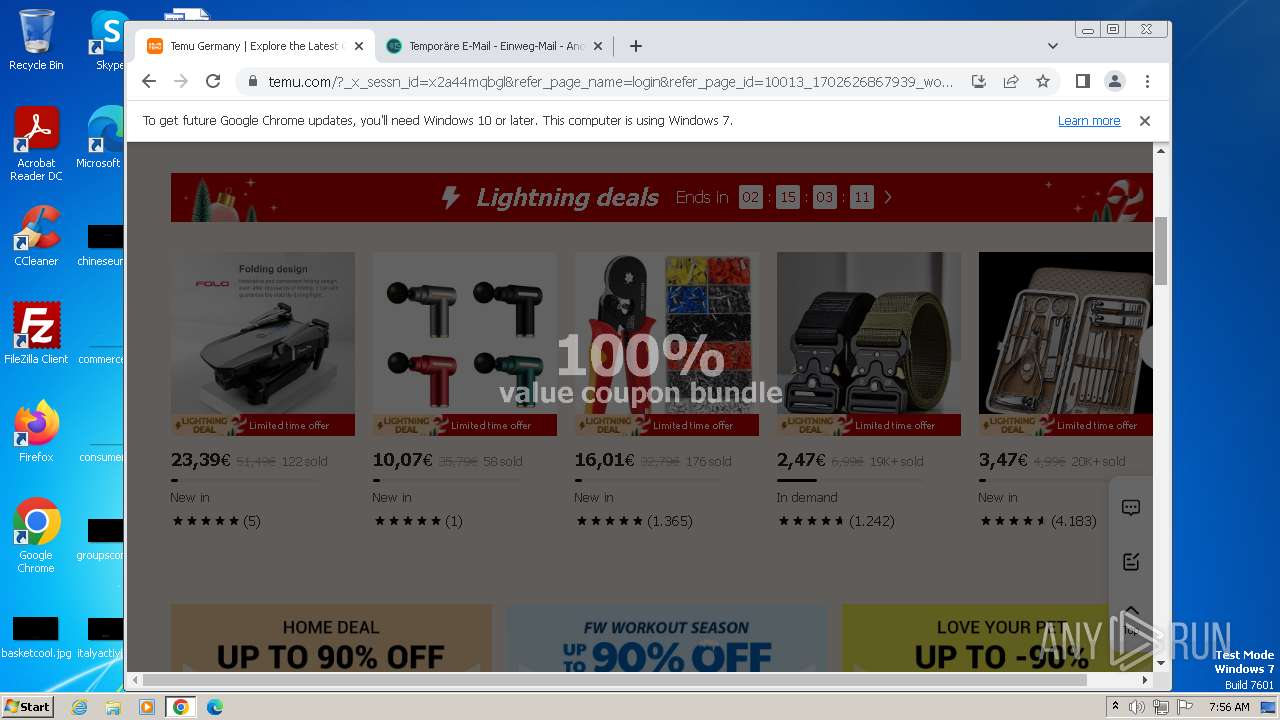Dismiss the Chrome update notification bar

coord(1145,120)
